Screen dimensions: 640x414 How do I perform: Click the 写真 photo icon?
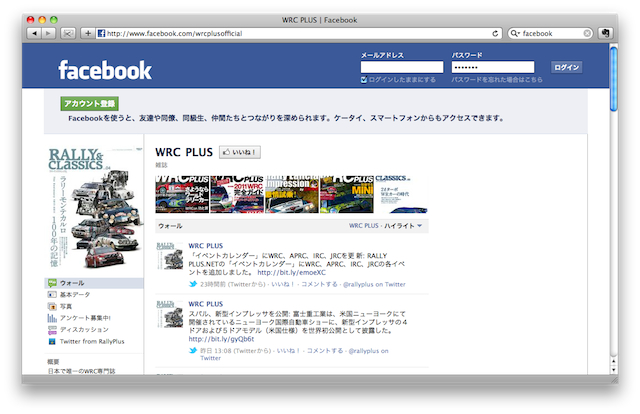pyautogui.click(x=52, y=306)
